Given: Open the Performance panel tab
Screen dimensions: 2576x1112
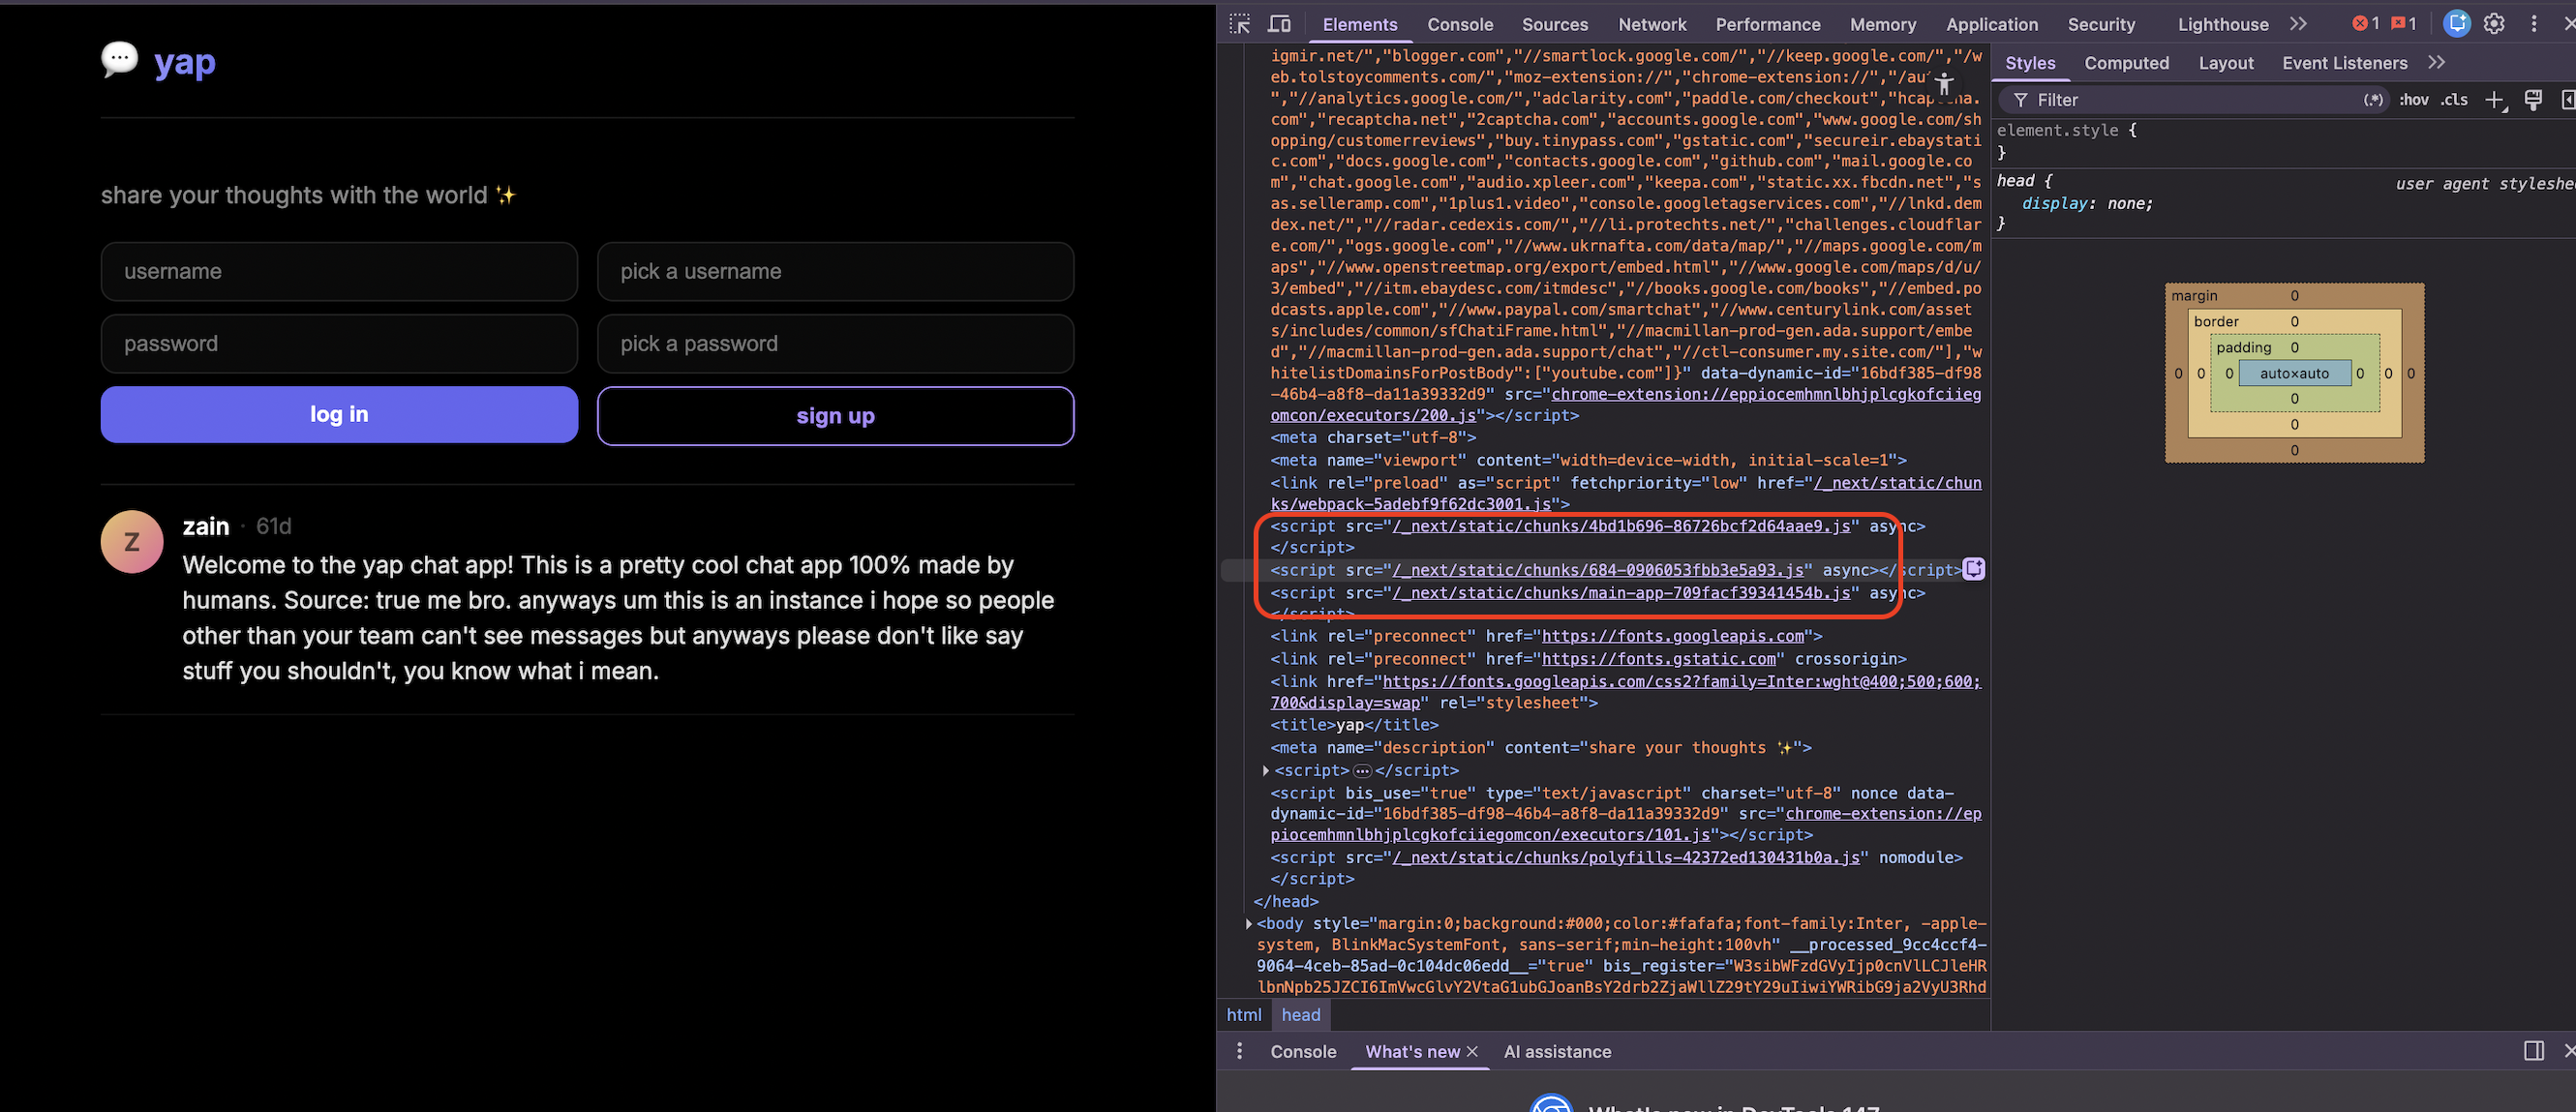Looking at the screenshot, I should click(x=1768, y=24).
